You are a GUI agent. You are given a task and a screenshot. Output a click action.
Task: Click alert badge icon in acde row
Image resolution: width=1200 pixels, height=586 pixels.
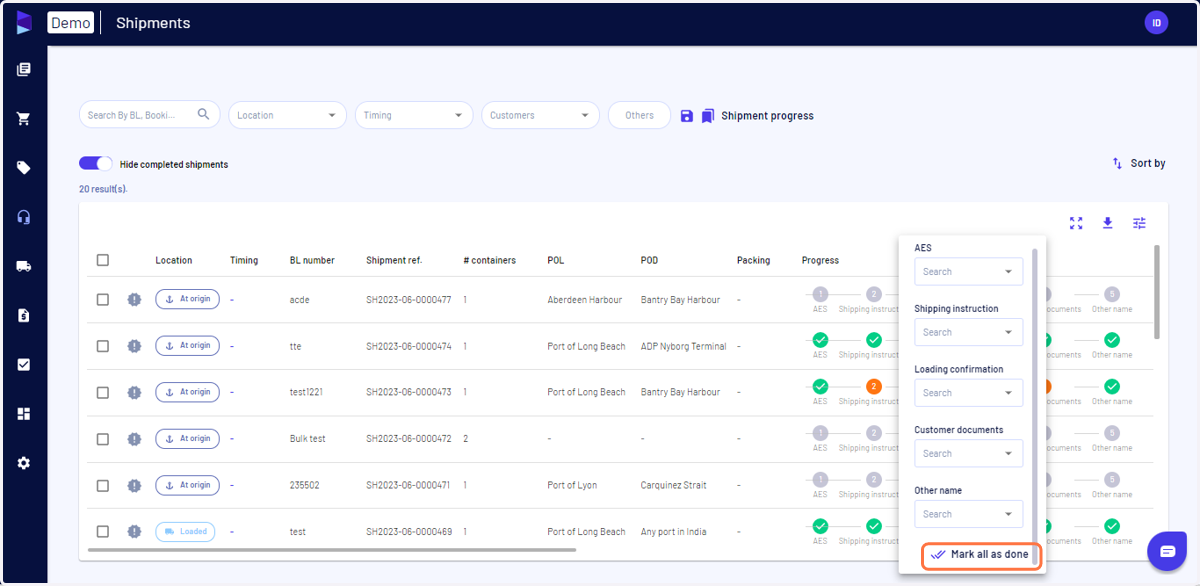click(x=134, y=299)
